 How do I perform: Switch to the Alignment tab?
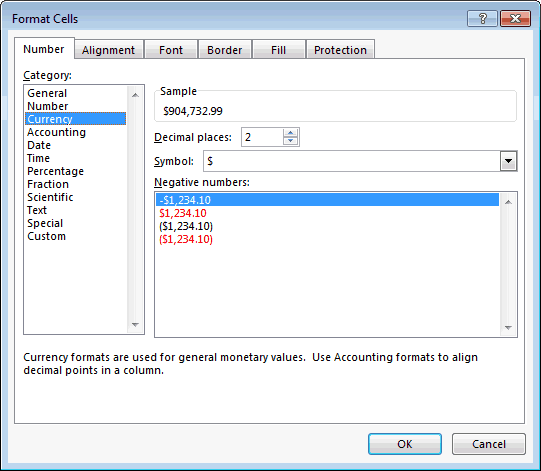click(x=108, y=50)
